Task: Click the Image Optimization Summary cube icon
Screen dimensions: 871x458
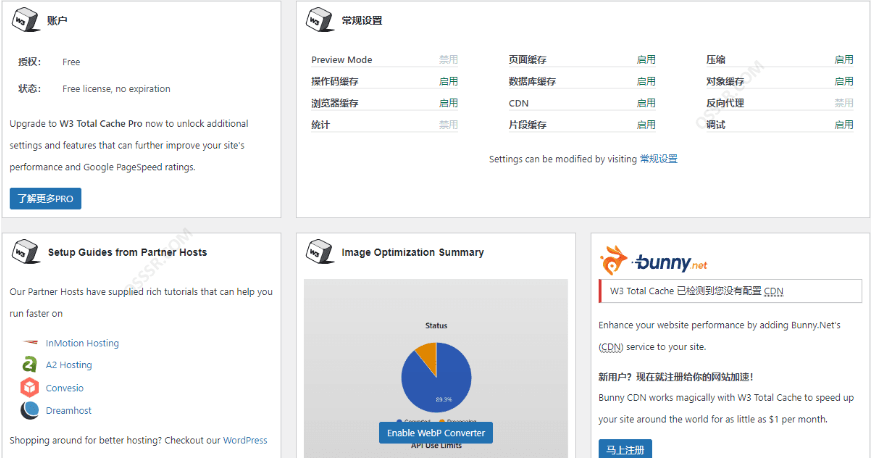Action: coord(319,252)
